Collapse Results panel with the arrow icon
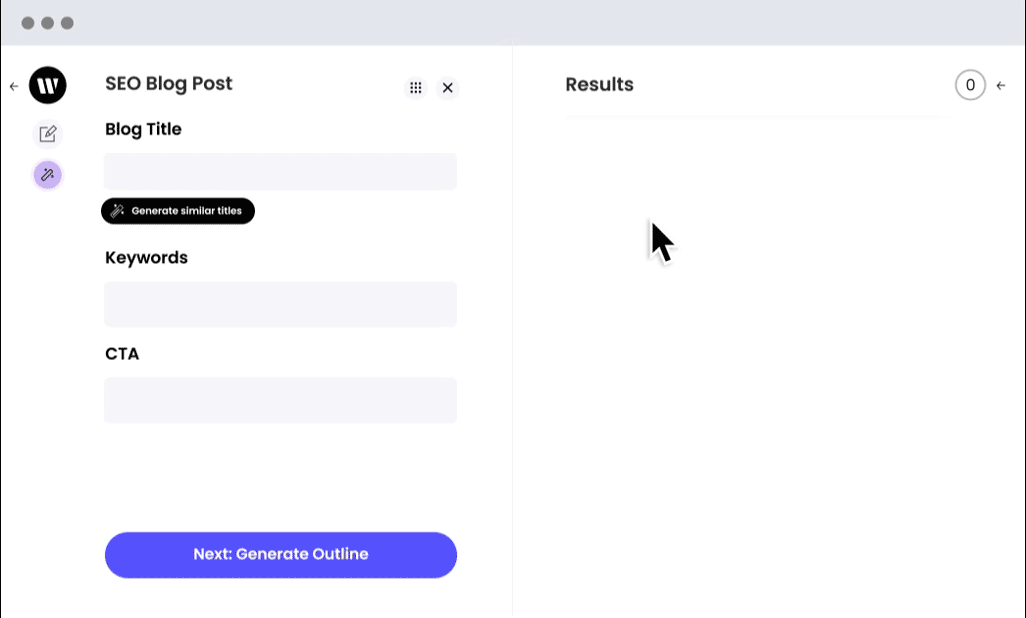The height and width of the screenshot is (618, 1026). click(x=1001, y=86)
